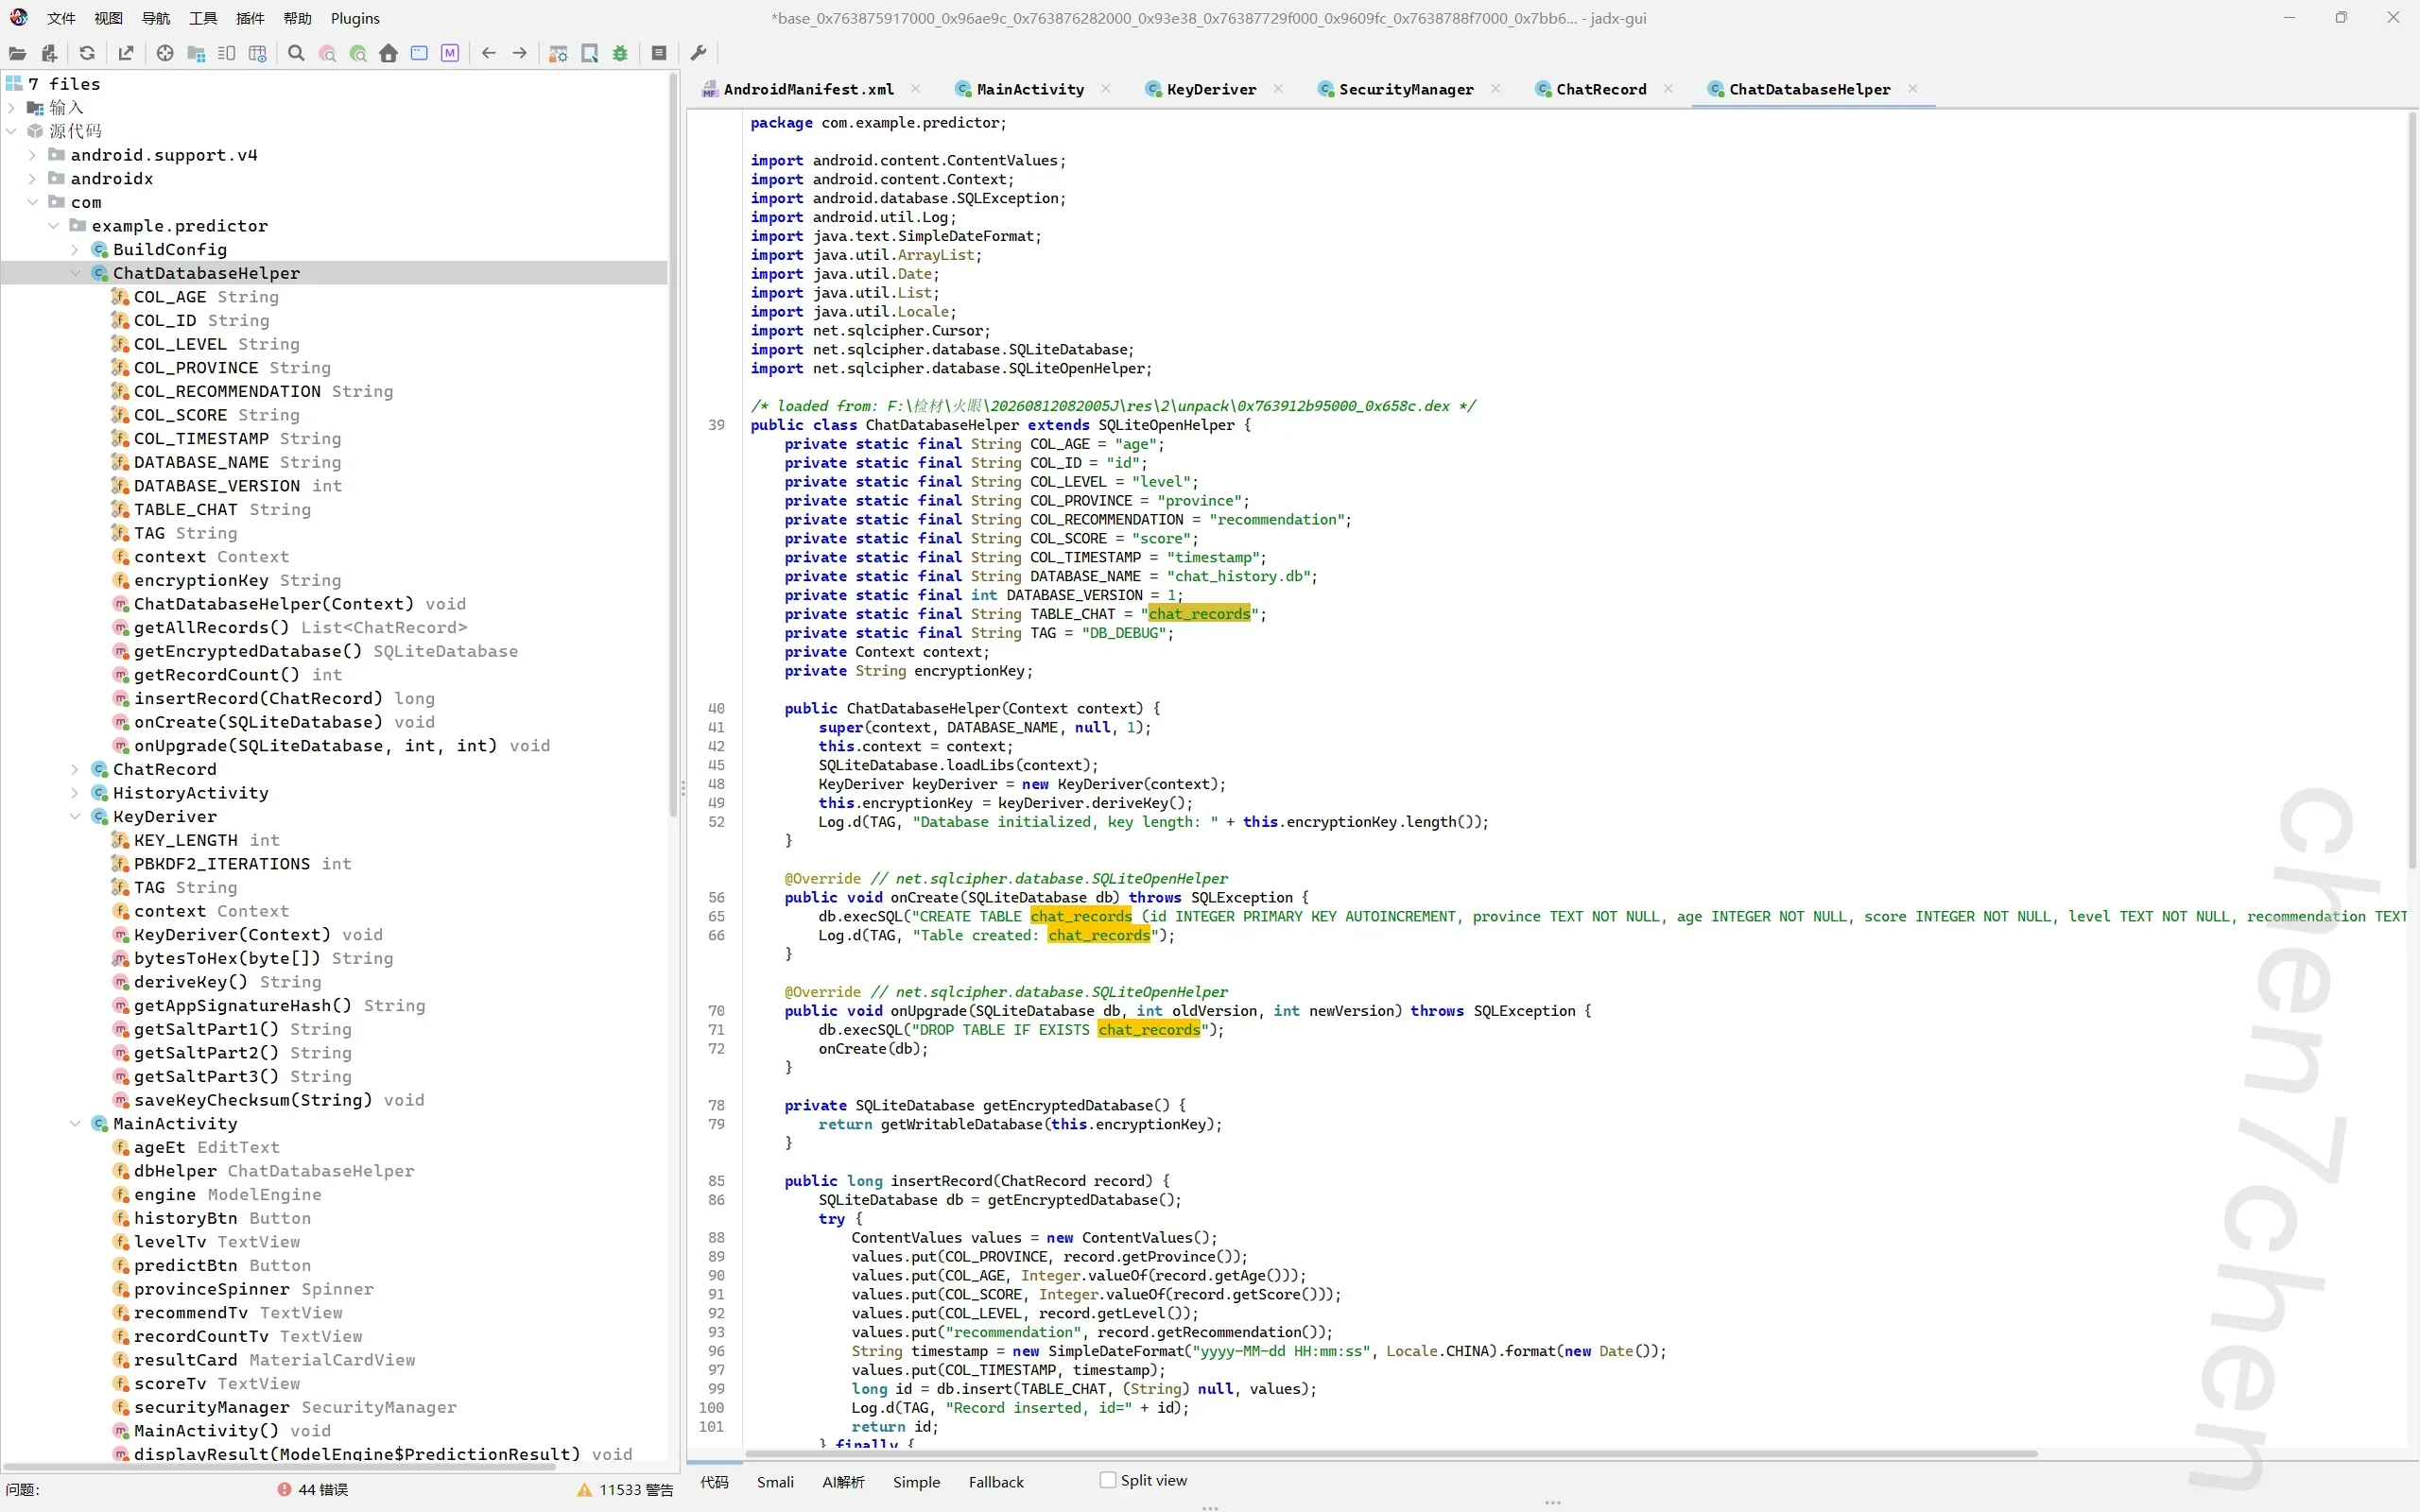This screenshot has height=1512, width=2420.
Task: Toggle the flatten packages toolbar icon
Action: coord(196,53)
